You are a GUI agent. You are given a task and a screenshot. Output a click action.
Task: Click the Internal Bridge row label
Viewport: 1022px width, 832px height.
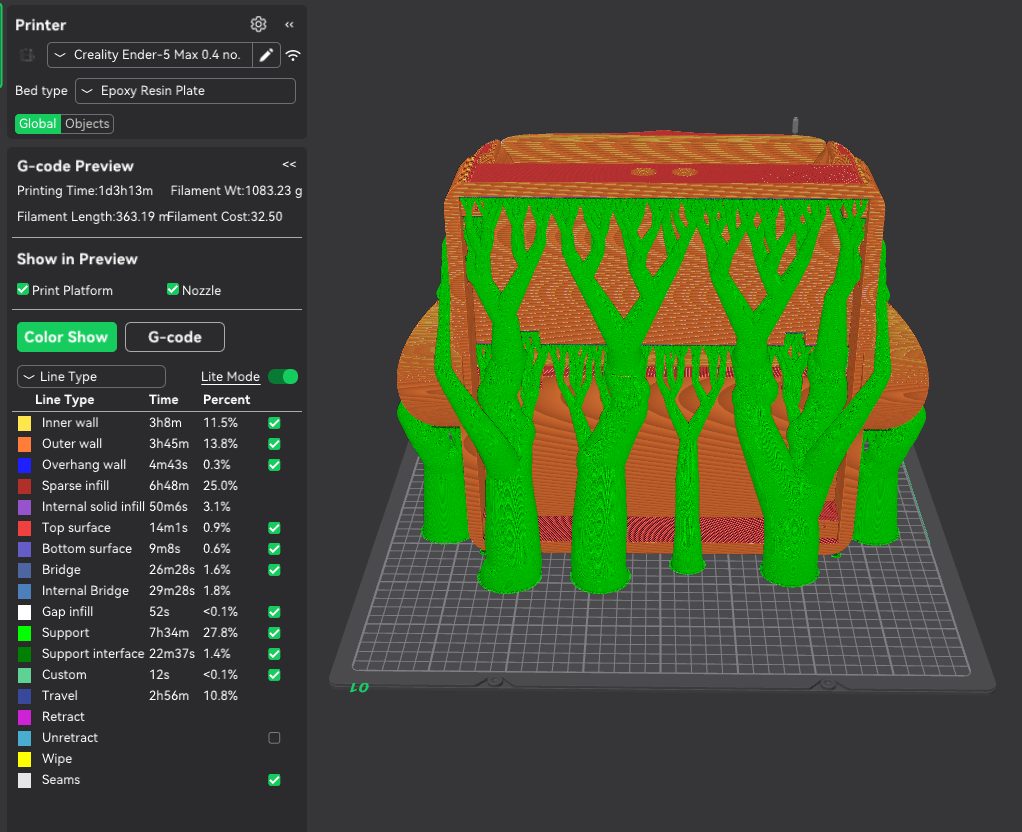point(85,591)
